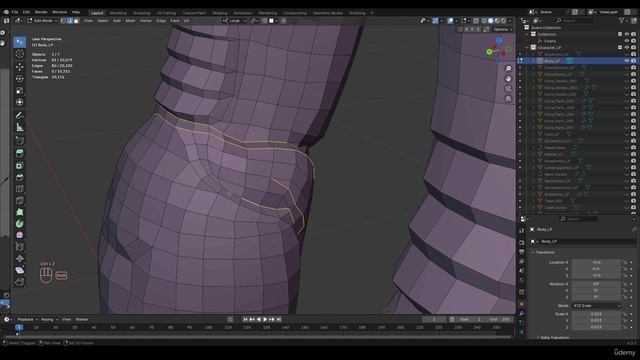Click the camera view viewport gizmo
This screenshot has width=640, height=360.
click(508, 89)
